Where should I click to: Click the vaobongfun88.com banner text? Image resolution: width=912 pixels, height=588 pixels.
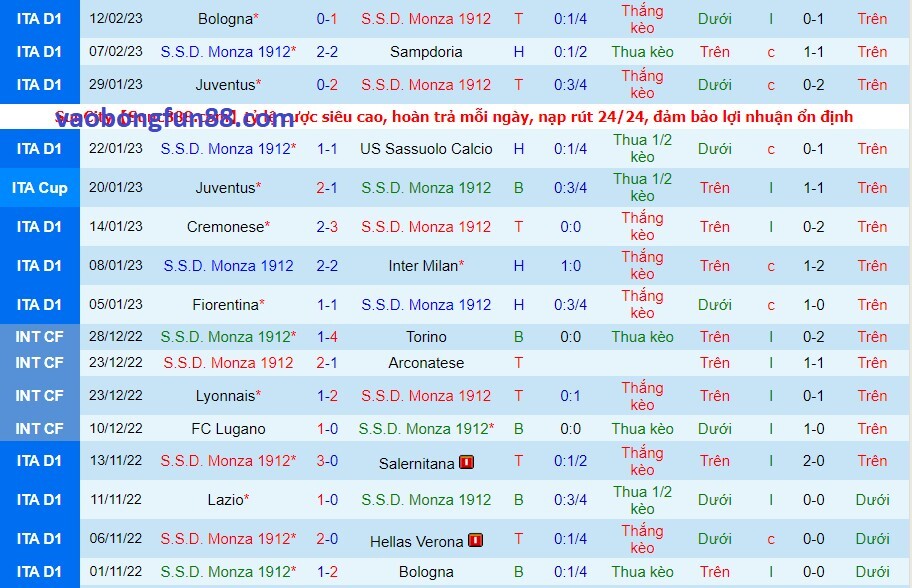point(175,120)
